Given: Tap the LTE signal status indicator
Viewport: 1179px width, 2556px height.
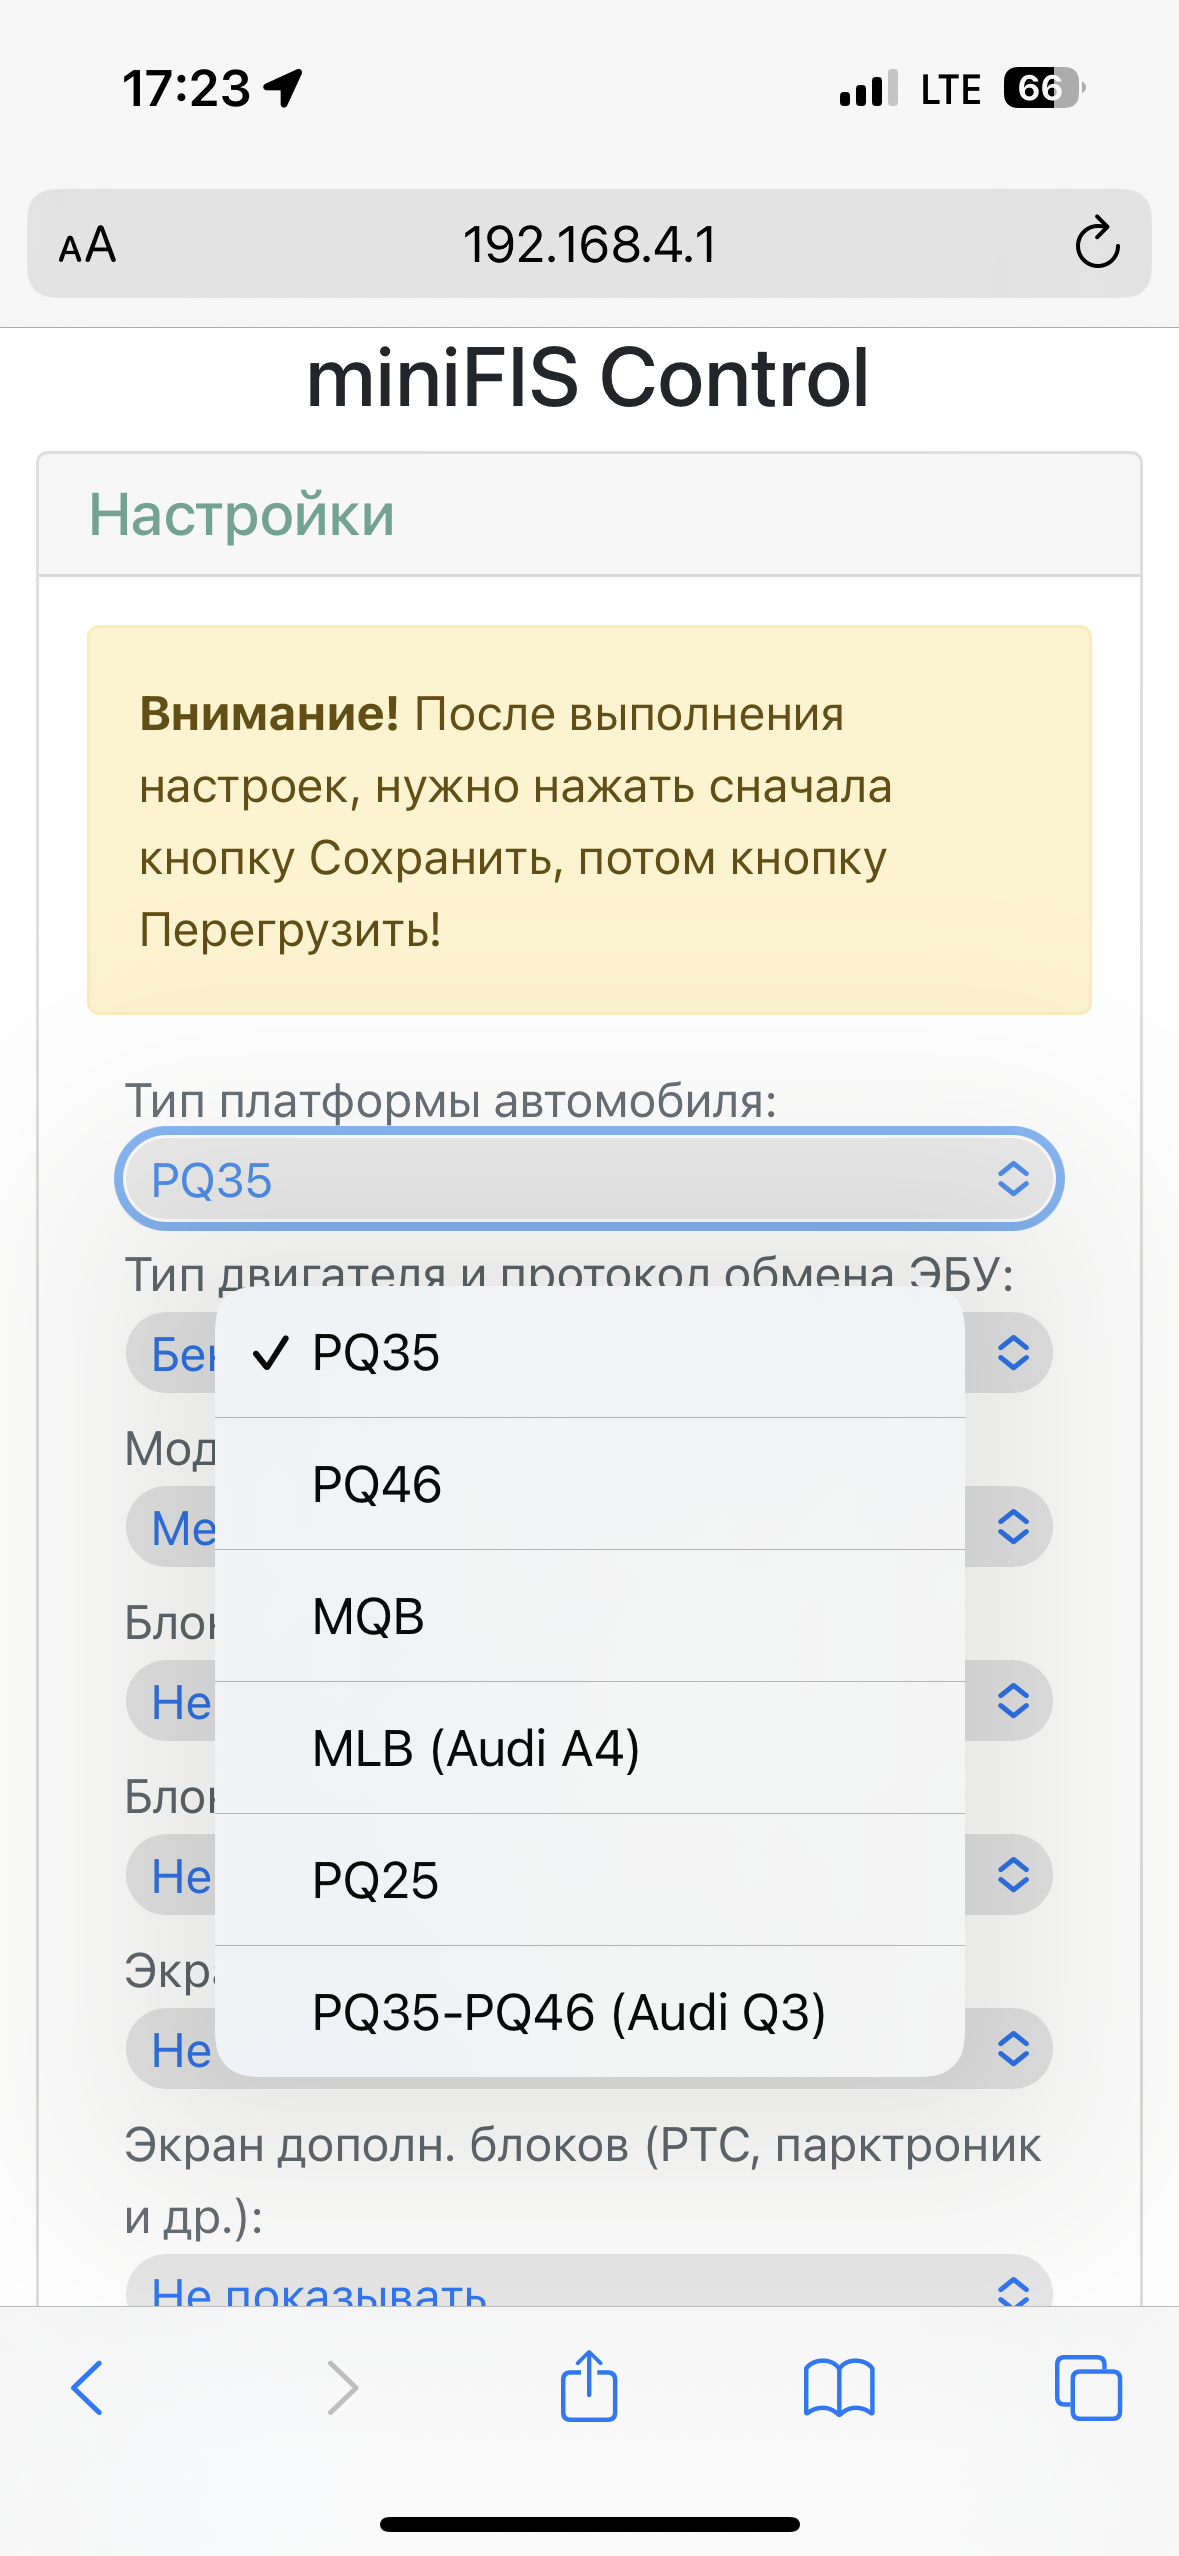Looking at the screenshot, I should point(950,90).
